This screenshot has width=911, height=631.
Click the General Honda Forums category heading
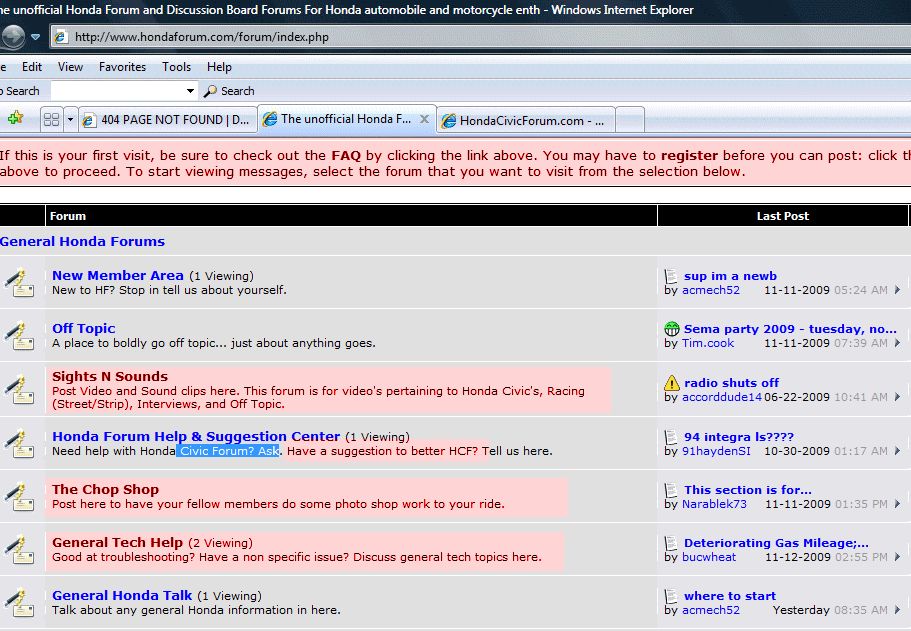83,241
